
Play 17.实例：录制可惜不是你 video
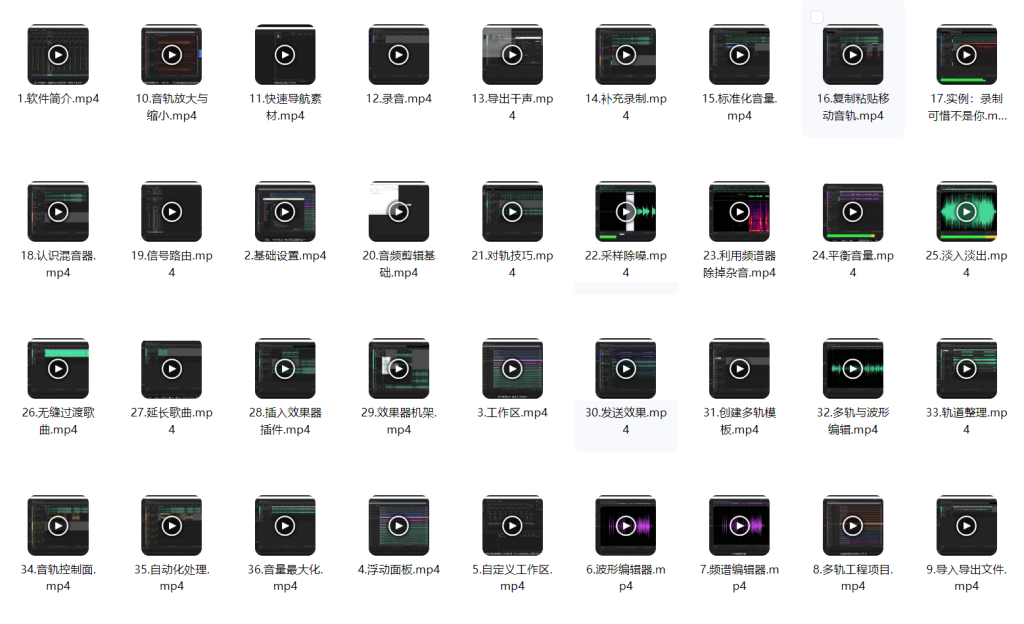pos(966,55)
